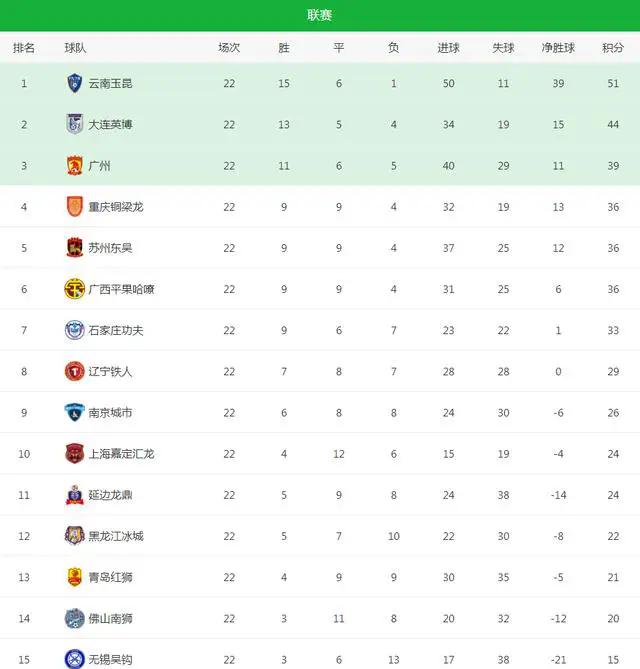
Task: Click the 进球 column header
Action: (x=448, y=48)
